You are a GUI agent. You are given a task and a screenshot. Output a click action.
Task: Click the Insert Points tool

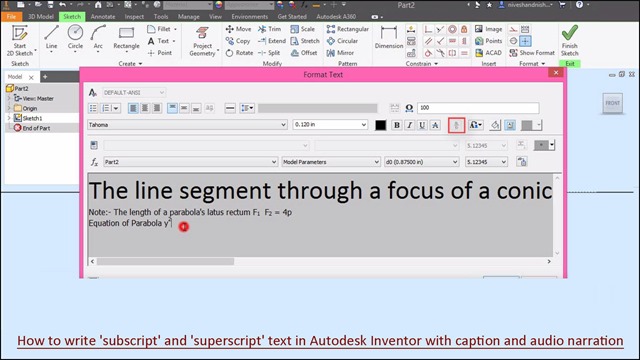(x=489, y=41)
